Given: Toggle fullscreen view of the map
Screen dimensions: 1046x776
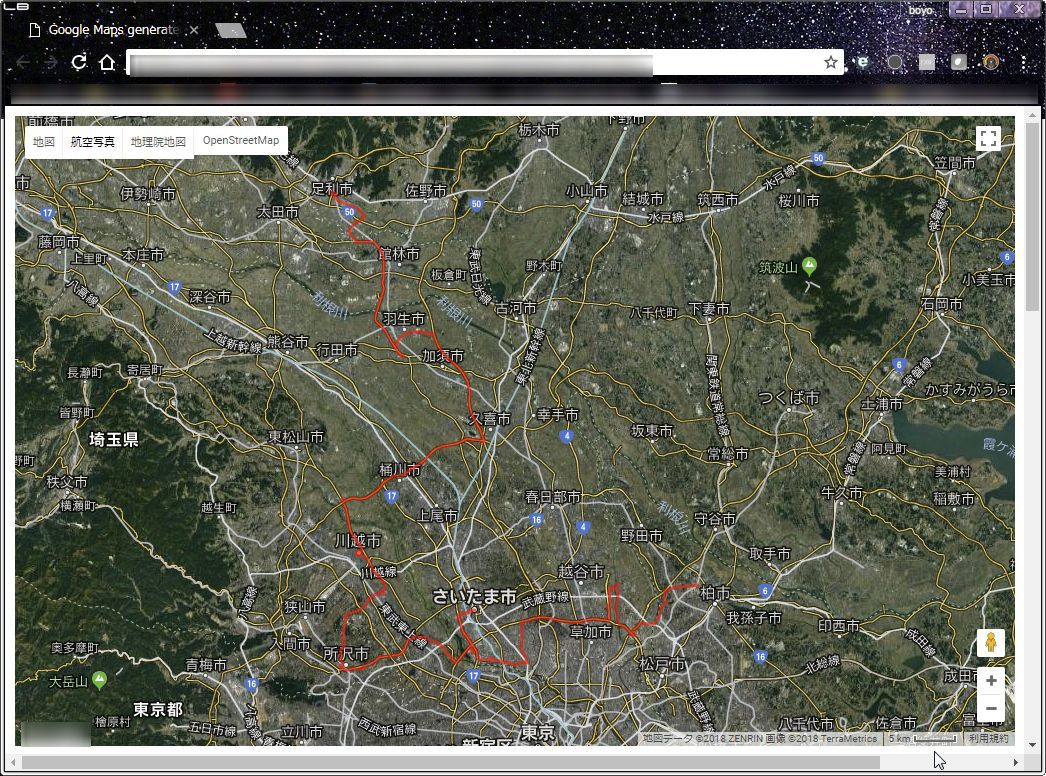Looking at the screenshot, I should (x=989, y=139).
